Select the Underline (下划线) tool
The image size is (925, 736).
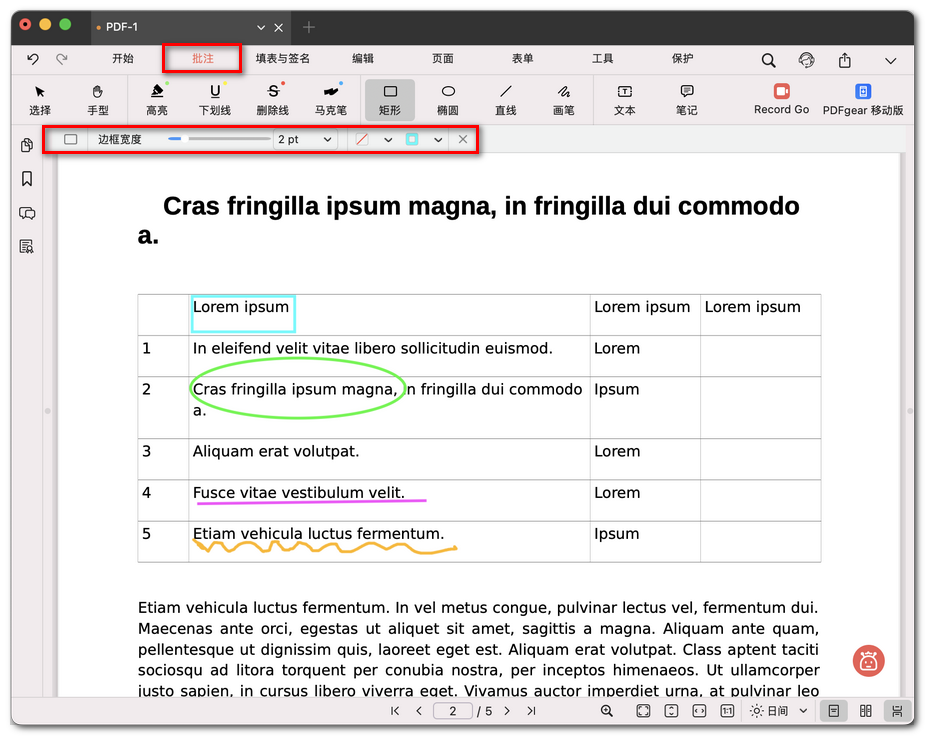pos(215,99)
